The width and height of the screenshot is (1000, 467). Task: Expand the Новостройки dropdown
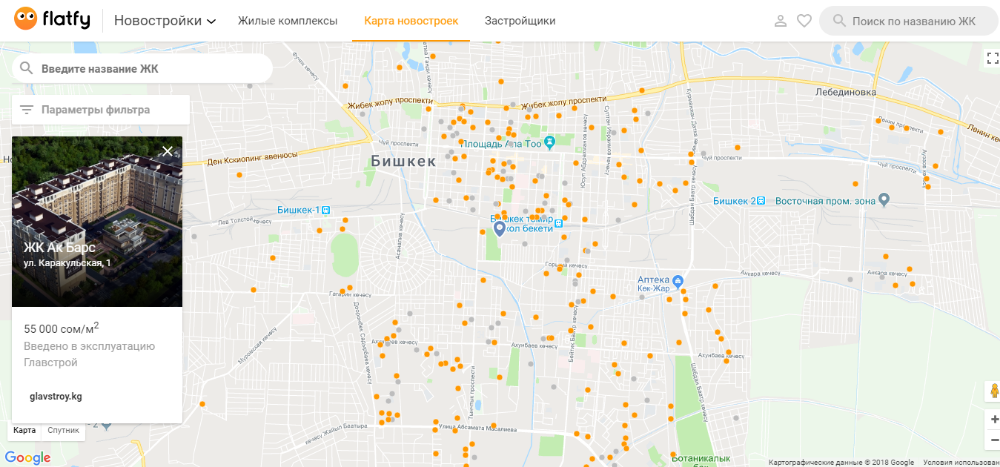[x=165, y=21]
